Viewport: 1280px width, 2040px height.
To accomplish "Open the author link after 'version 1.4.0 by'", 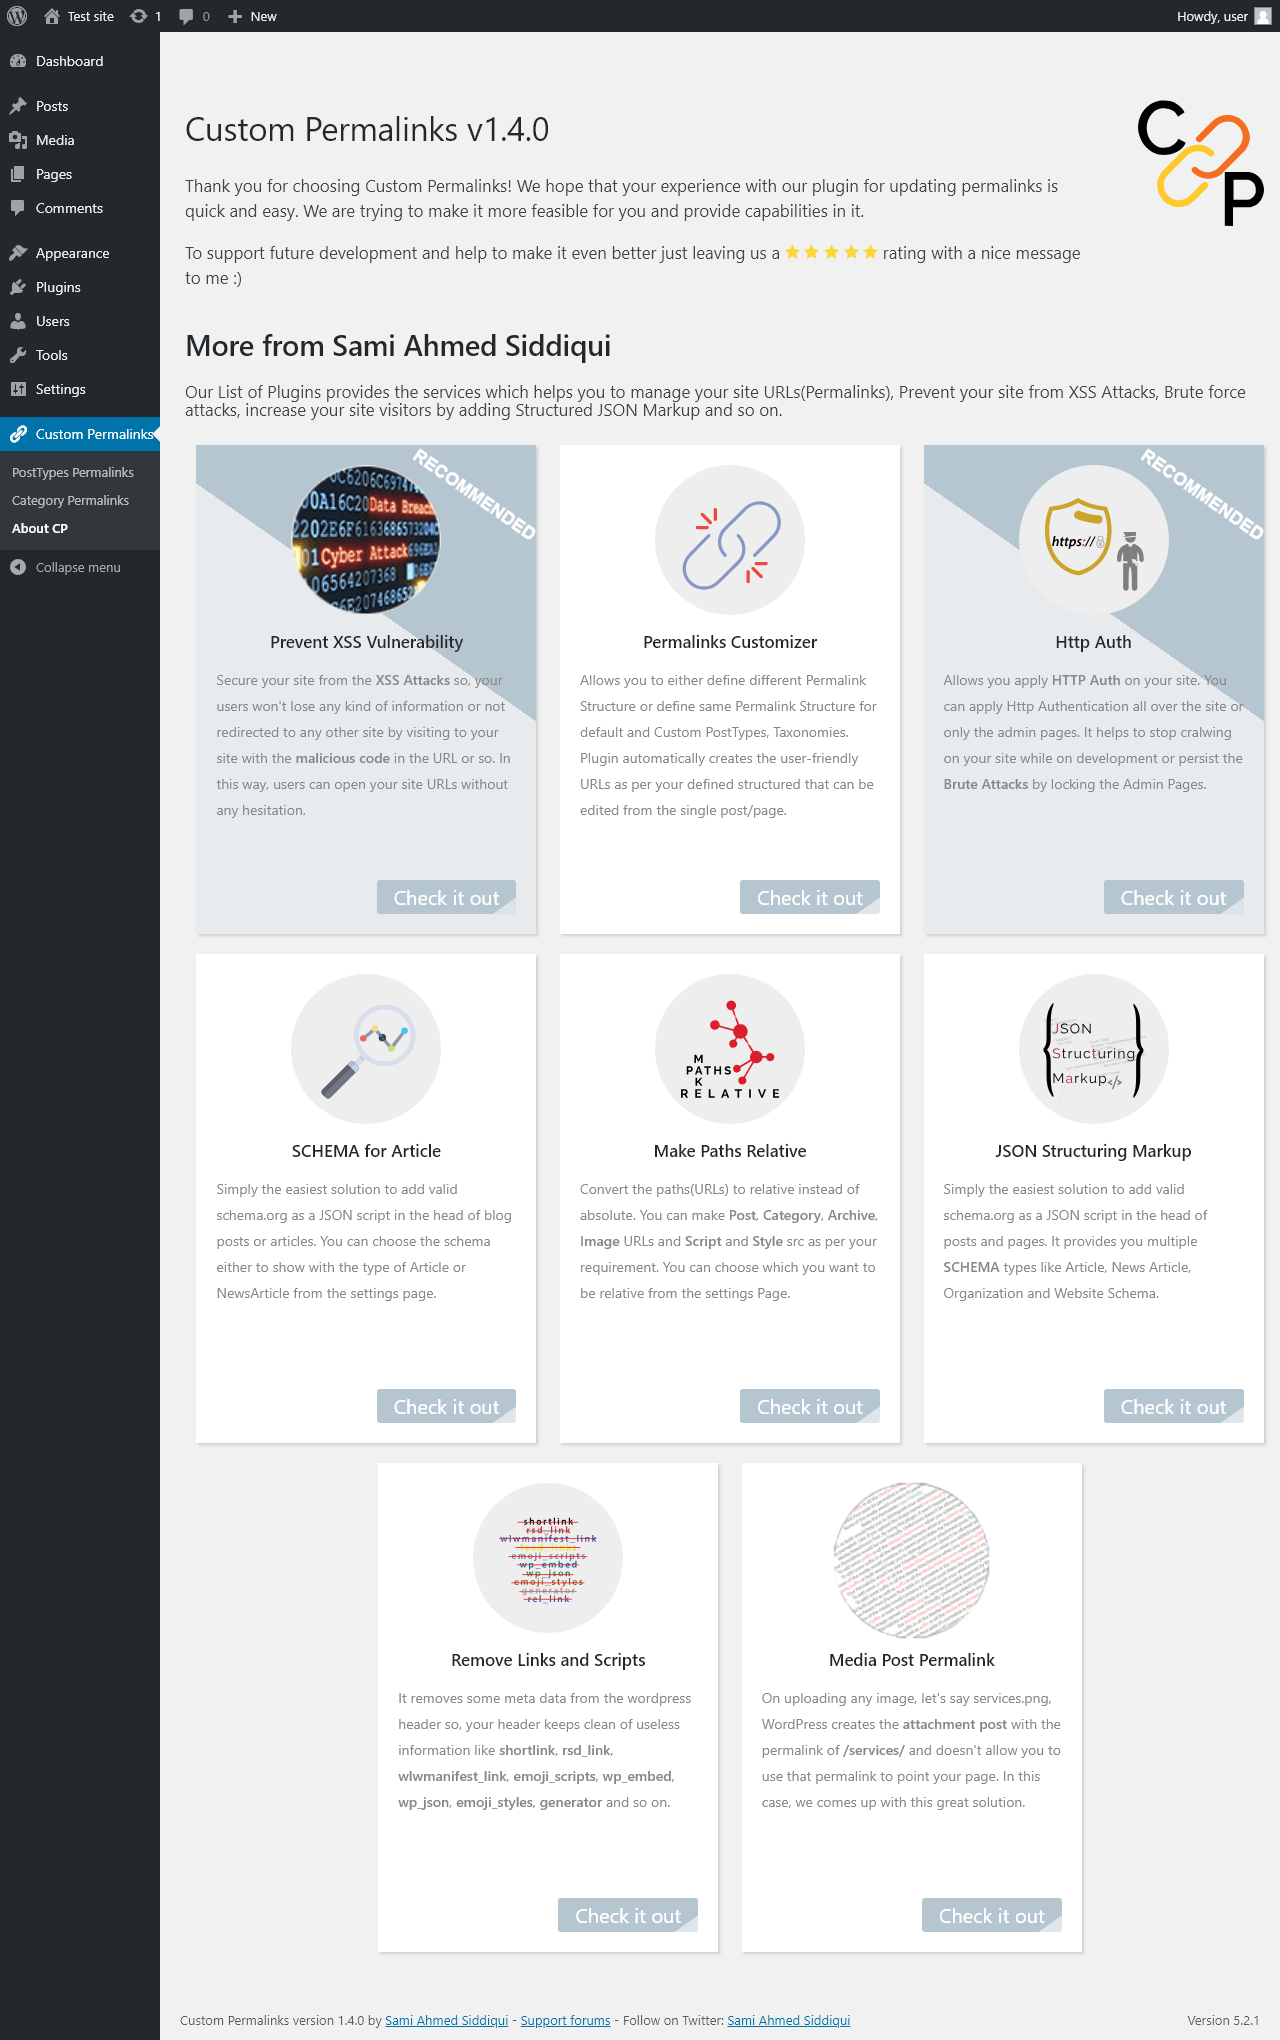I will [446, 2020].
